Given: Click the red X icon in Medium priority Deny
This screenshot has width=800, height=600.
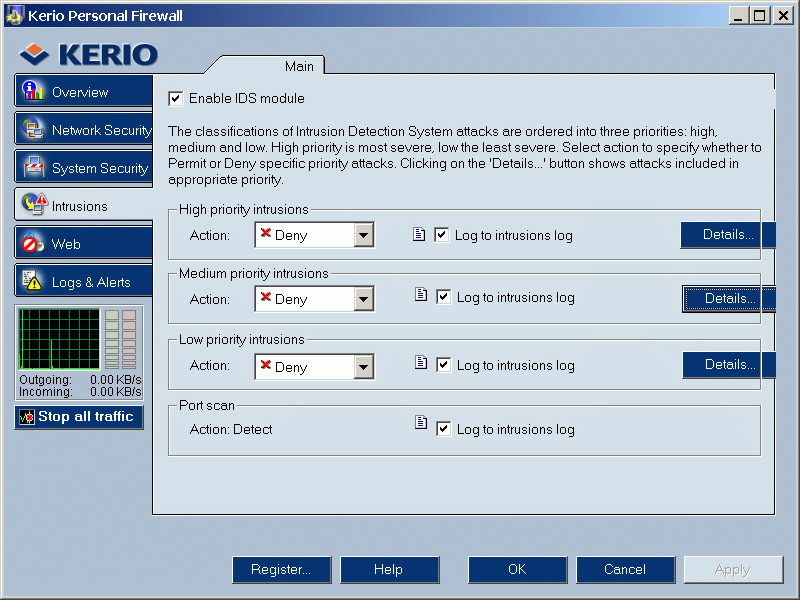Looking at the screenshot, I should click(x=265, y=296).
